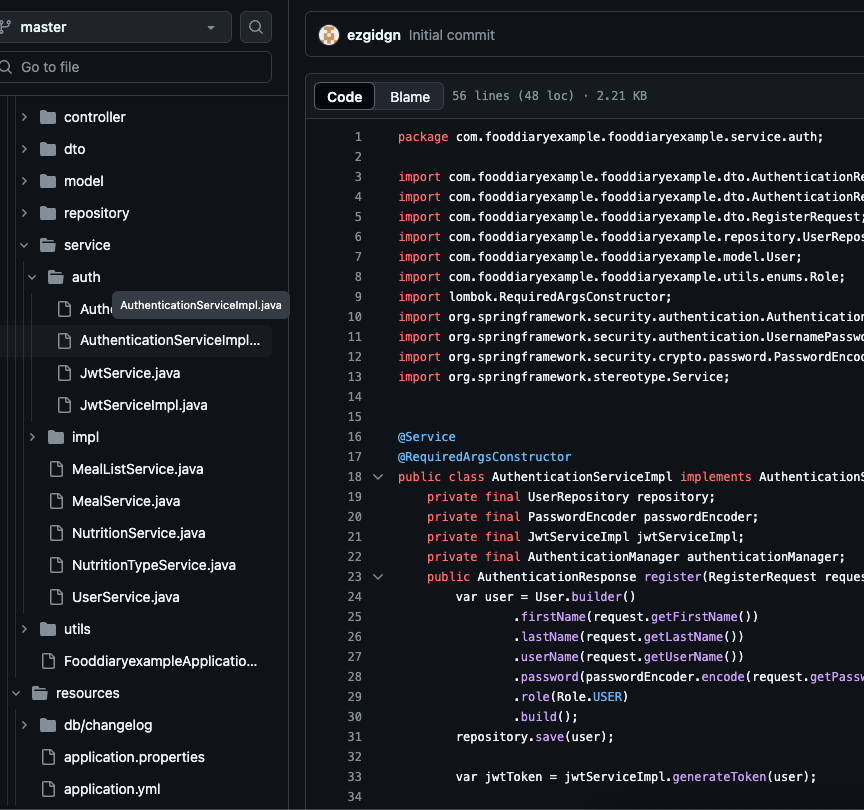Collapse code block at line 18
Screen dimensions: 864x810
pos(378,477)
